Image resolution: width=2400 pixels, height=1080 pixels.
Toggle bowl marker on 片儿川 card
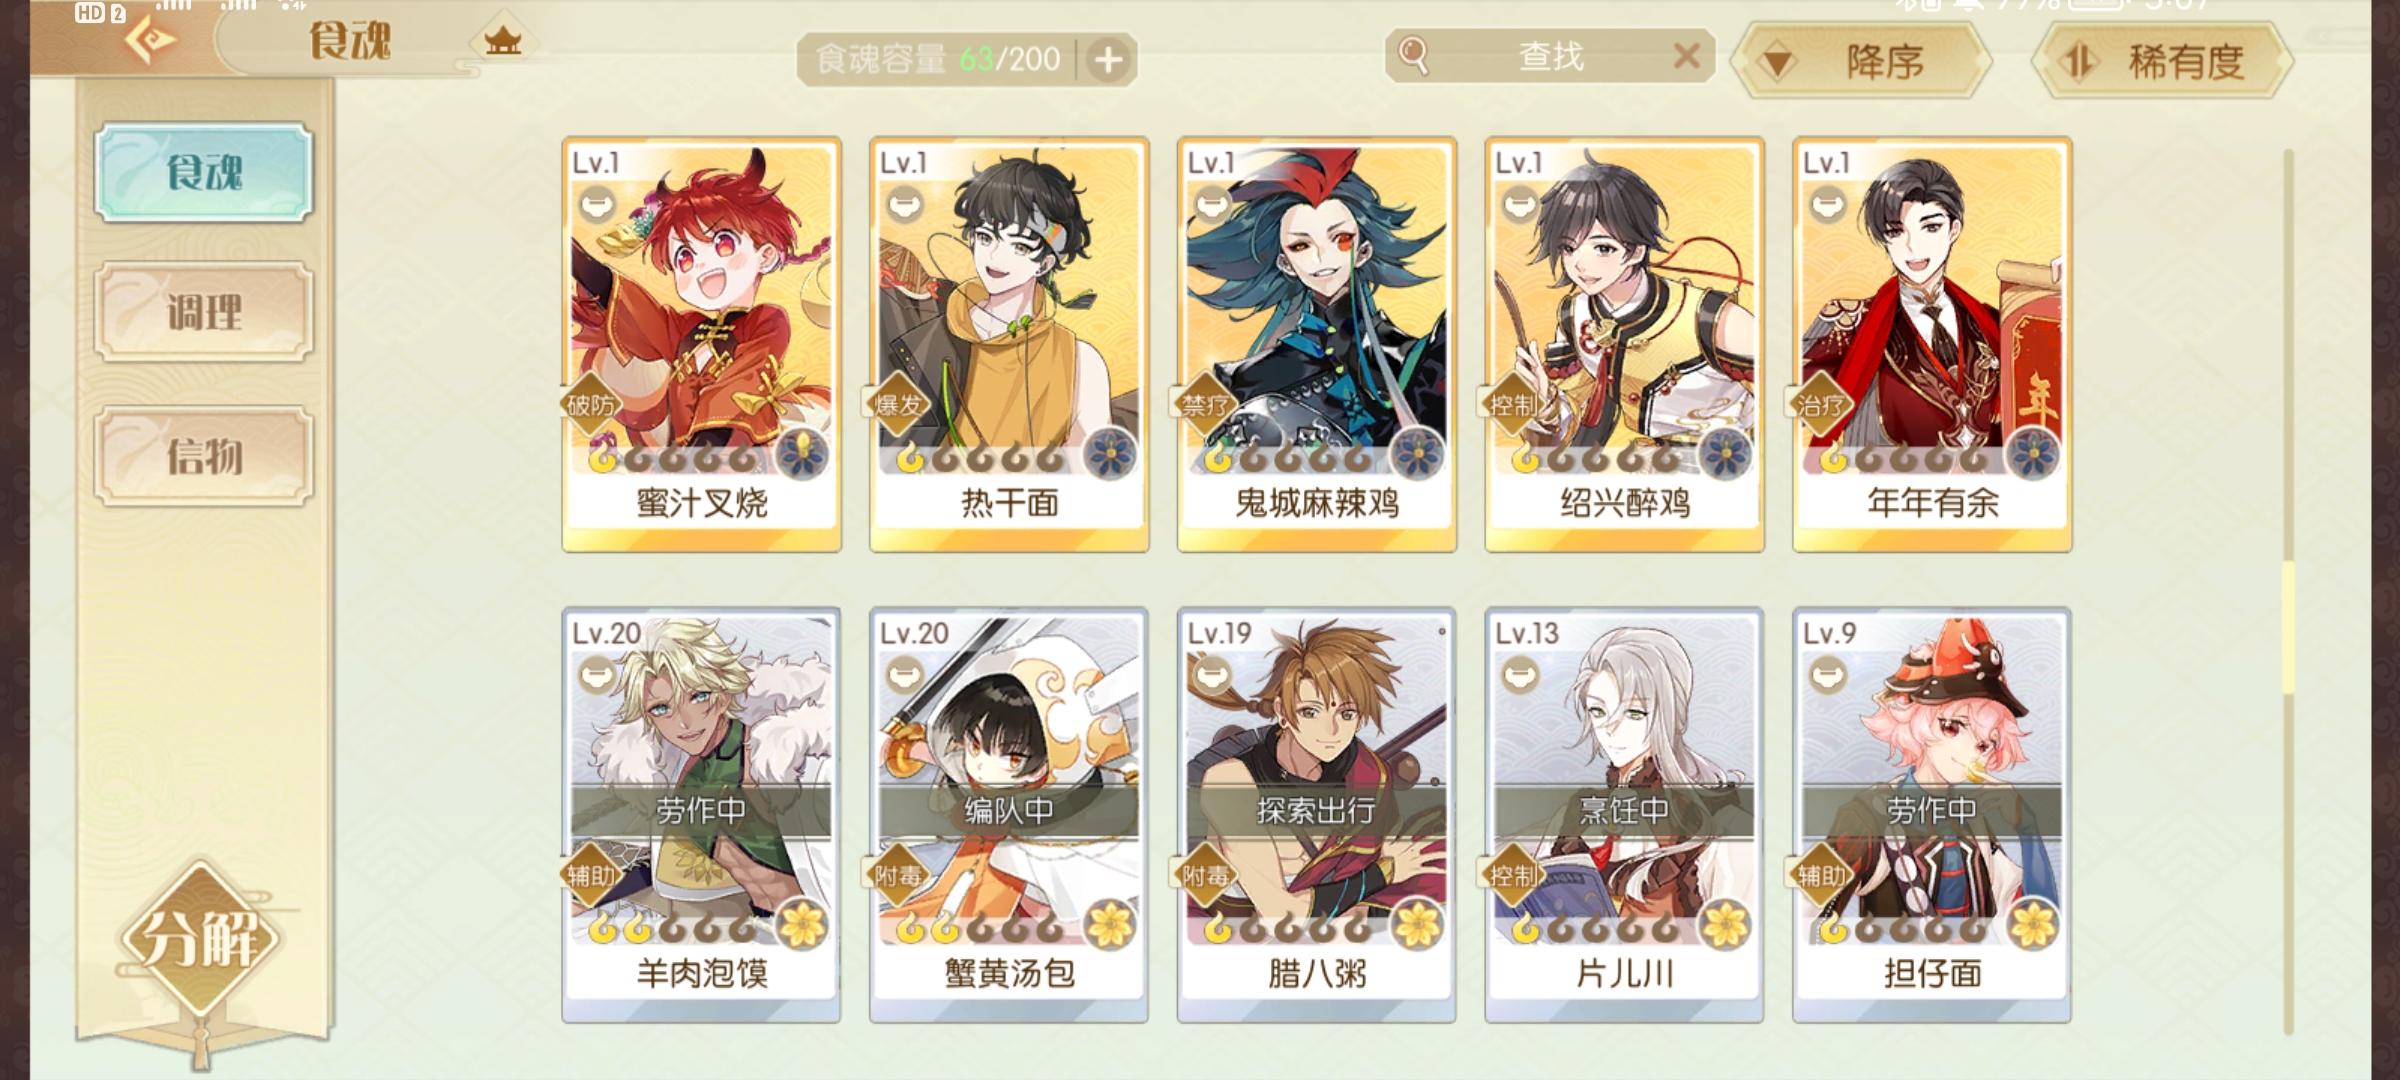coord(1519,676)
